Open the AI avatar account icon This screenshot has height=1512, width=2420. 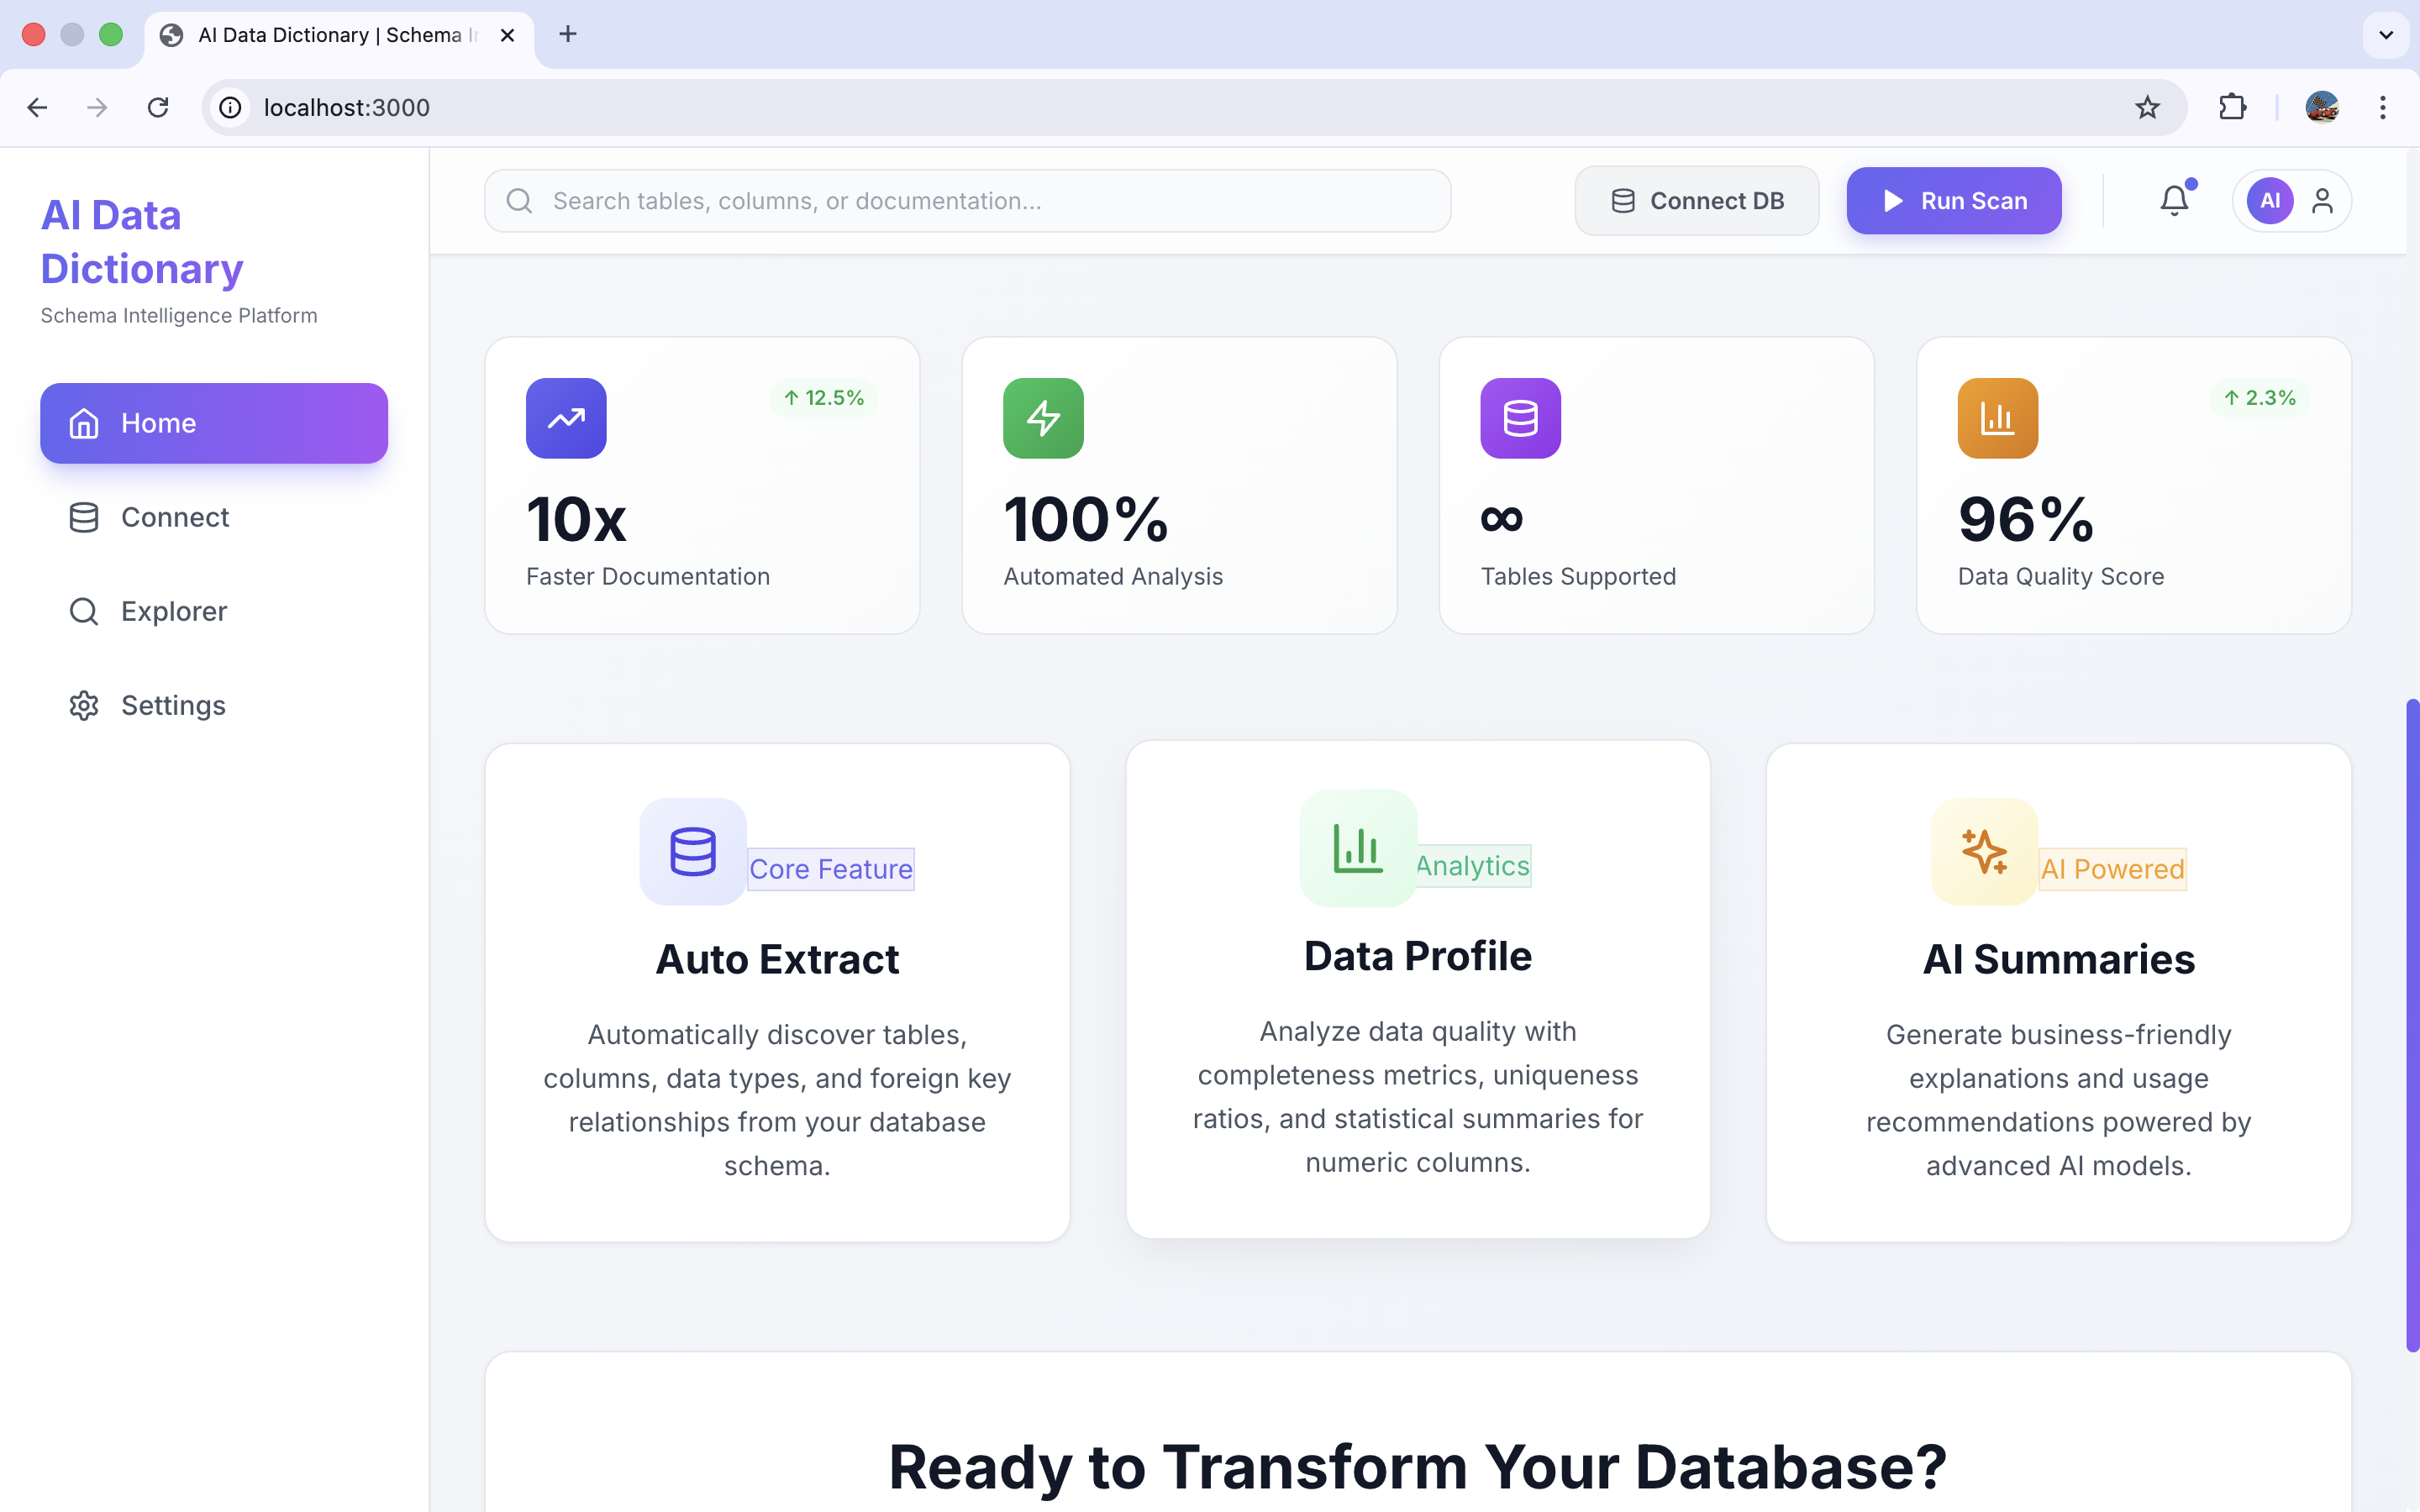pos(2269,200)
